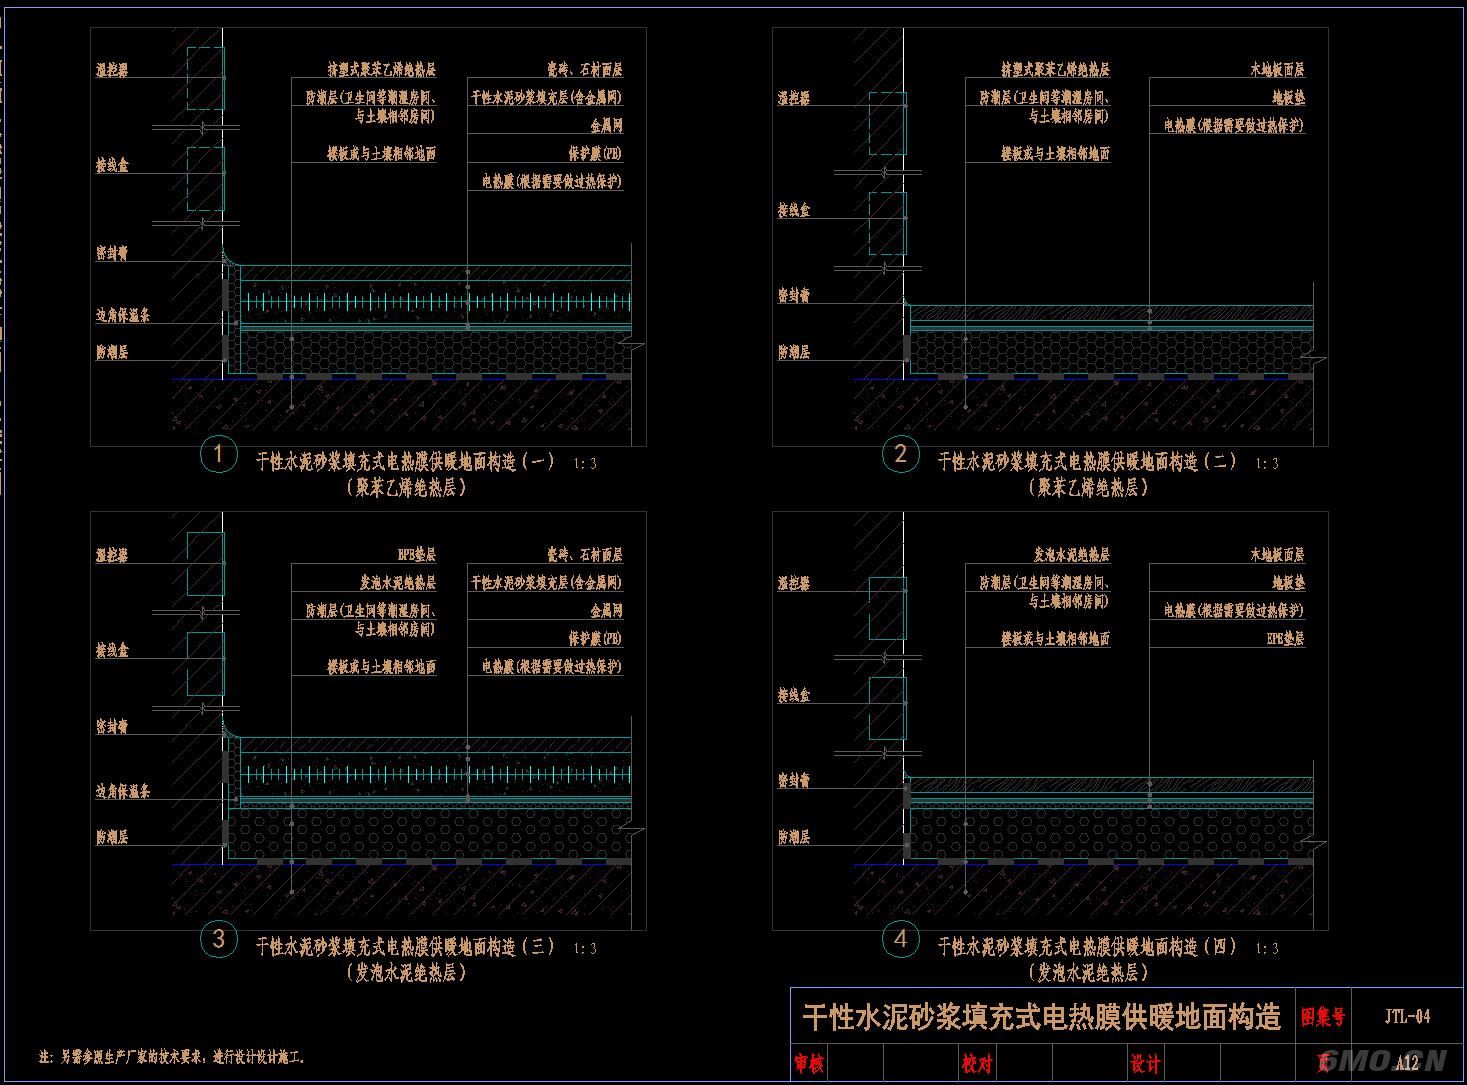
Task: Select the 注 note text at bottom left
Action: click(172, 1057)
